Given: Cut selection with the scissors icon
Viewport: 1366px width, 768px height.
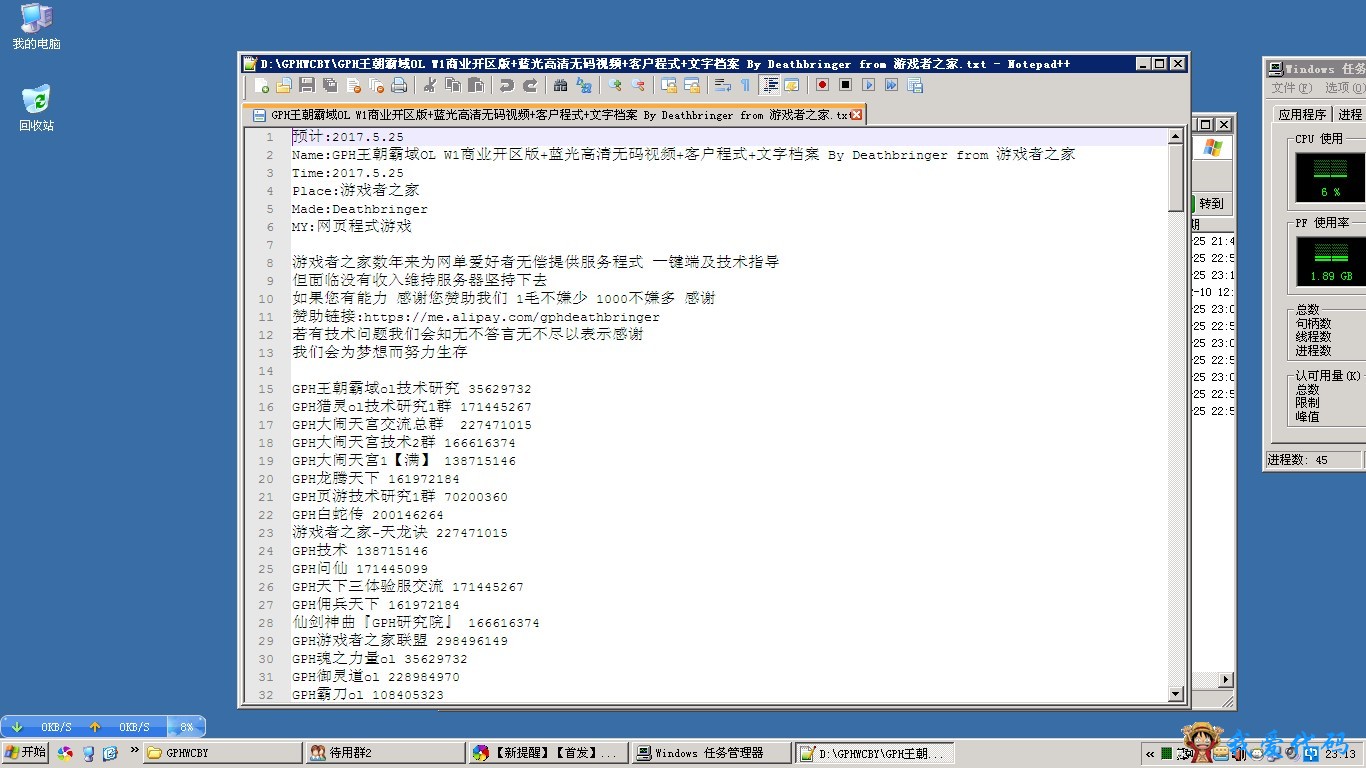Looking at the screenshot, I should (x=430, y=86).
